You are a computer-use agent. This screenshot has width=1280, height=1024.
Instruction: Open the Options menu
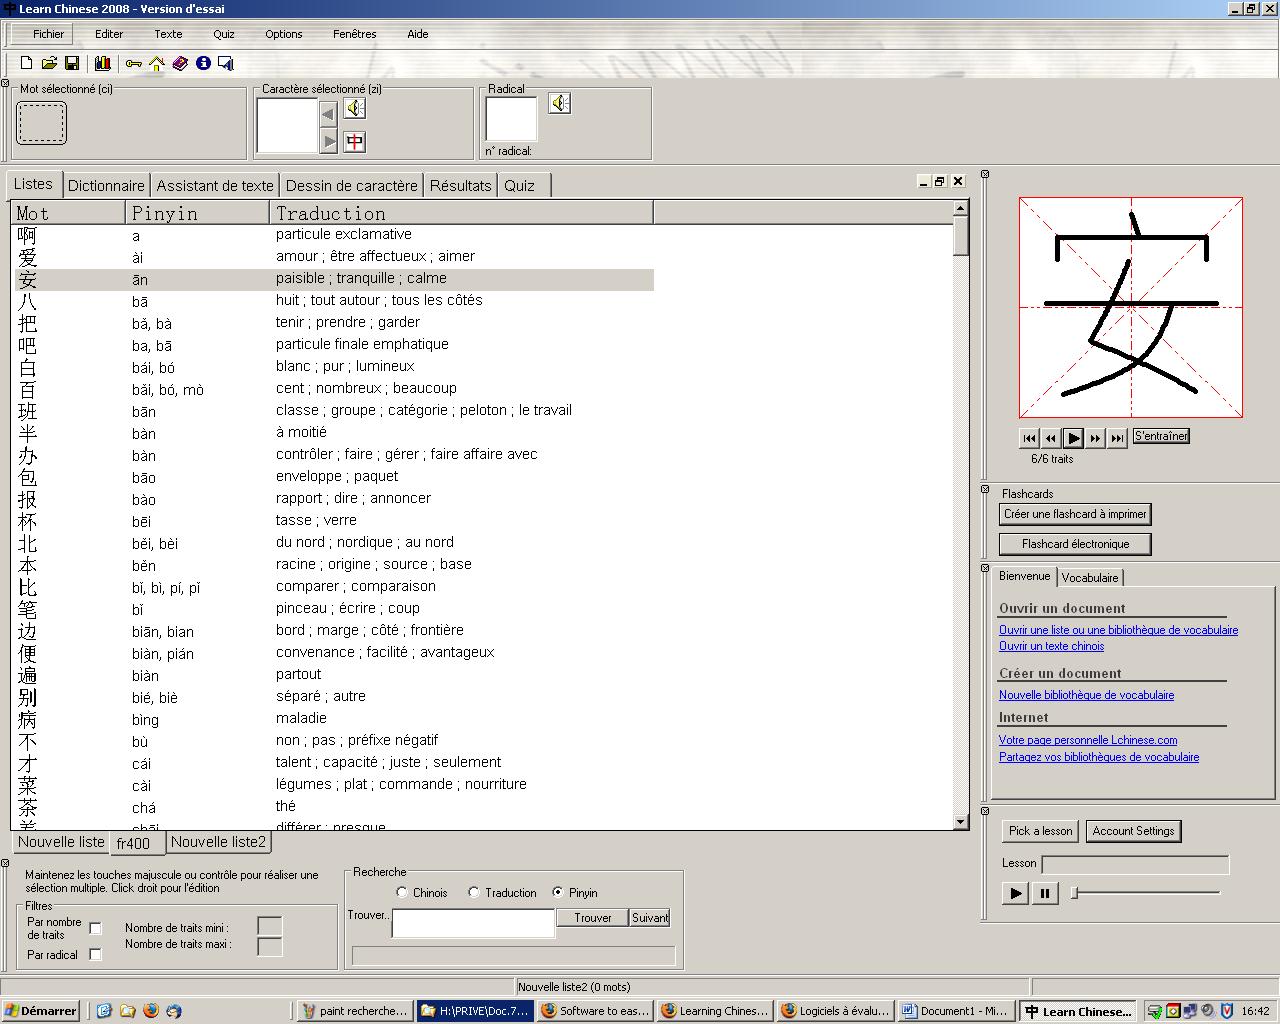[284, 34]
